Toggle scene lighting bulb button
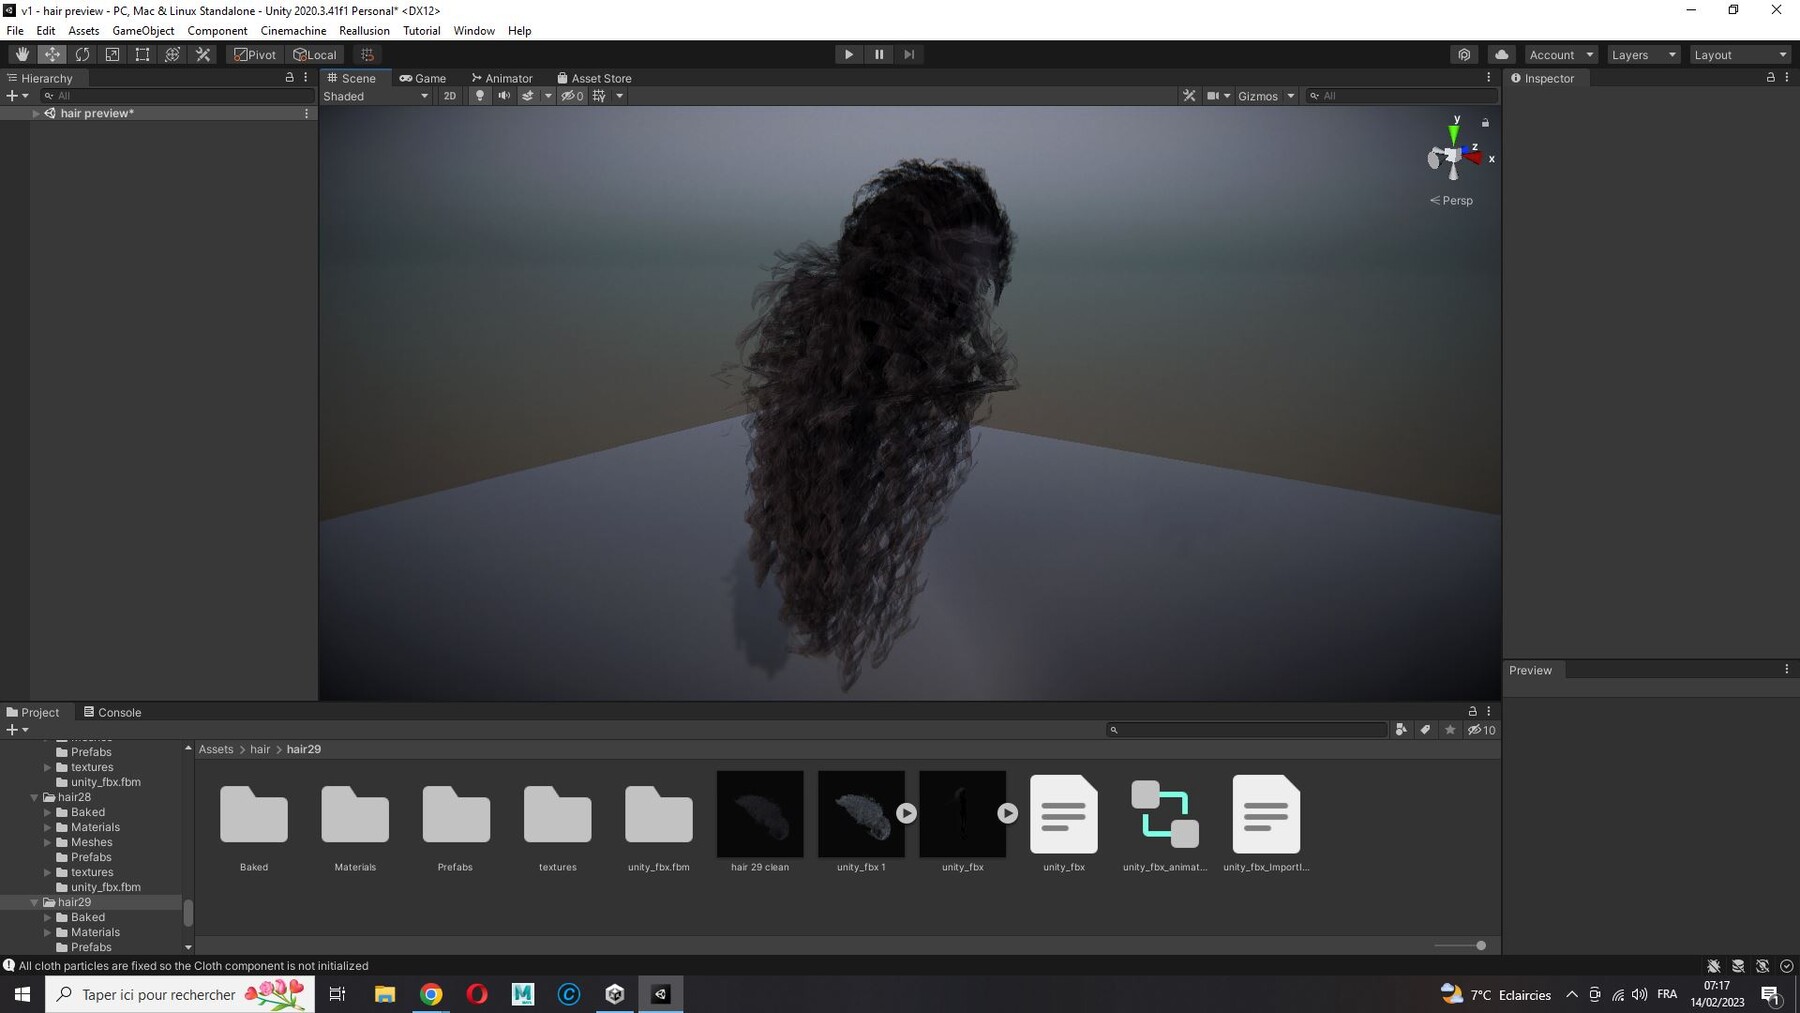This screenshot has width=1800, height=1013. click(x=480, y=96)
